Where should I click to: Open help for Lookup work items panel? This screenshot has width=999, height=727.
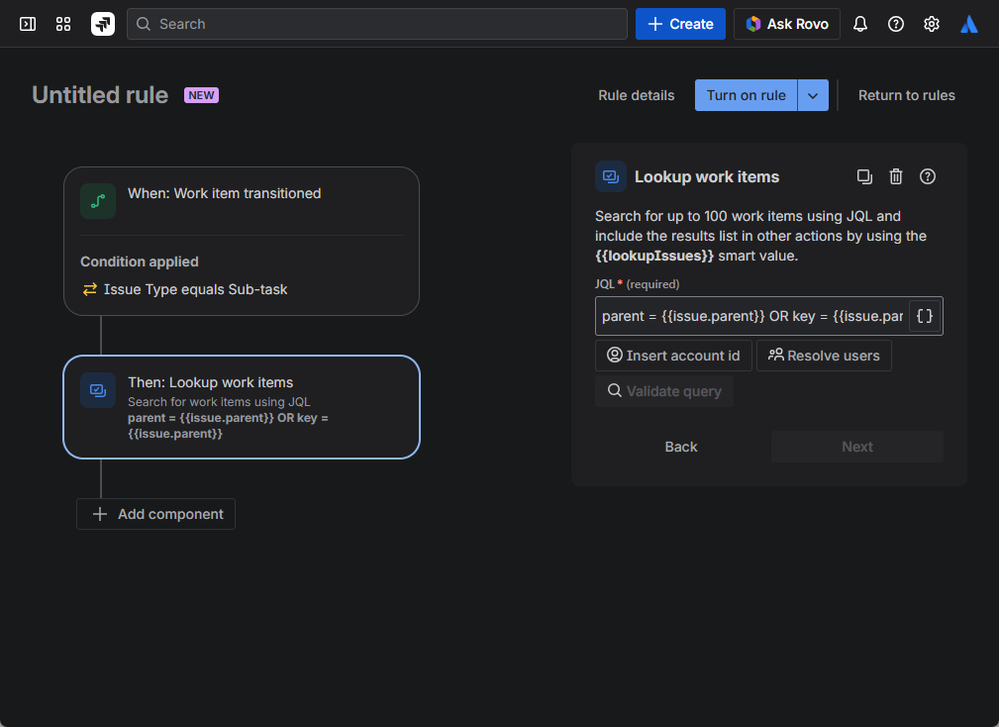coord(928,176)
